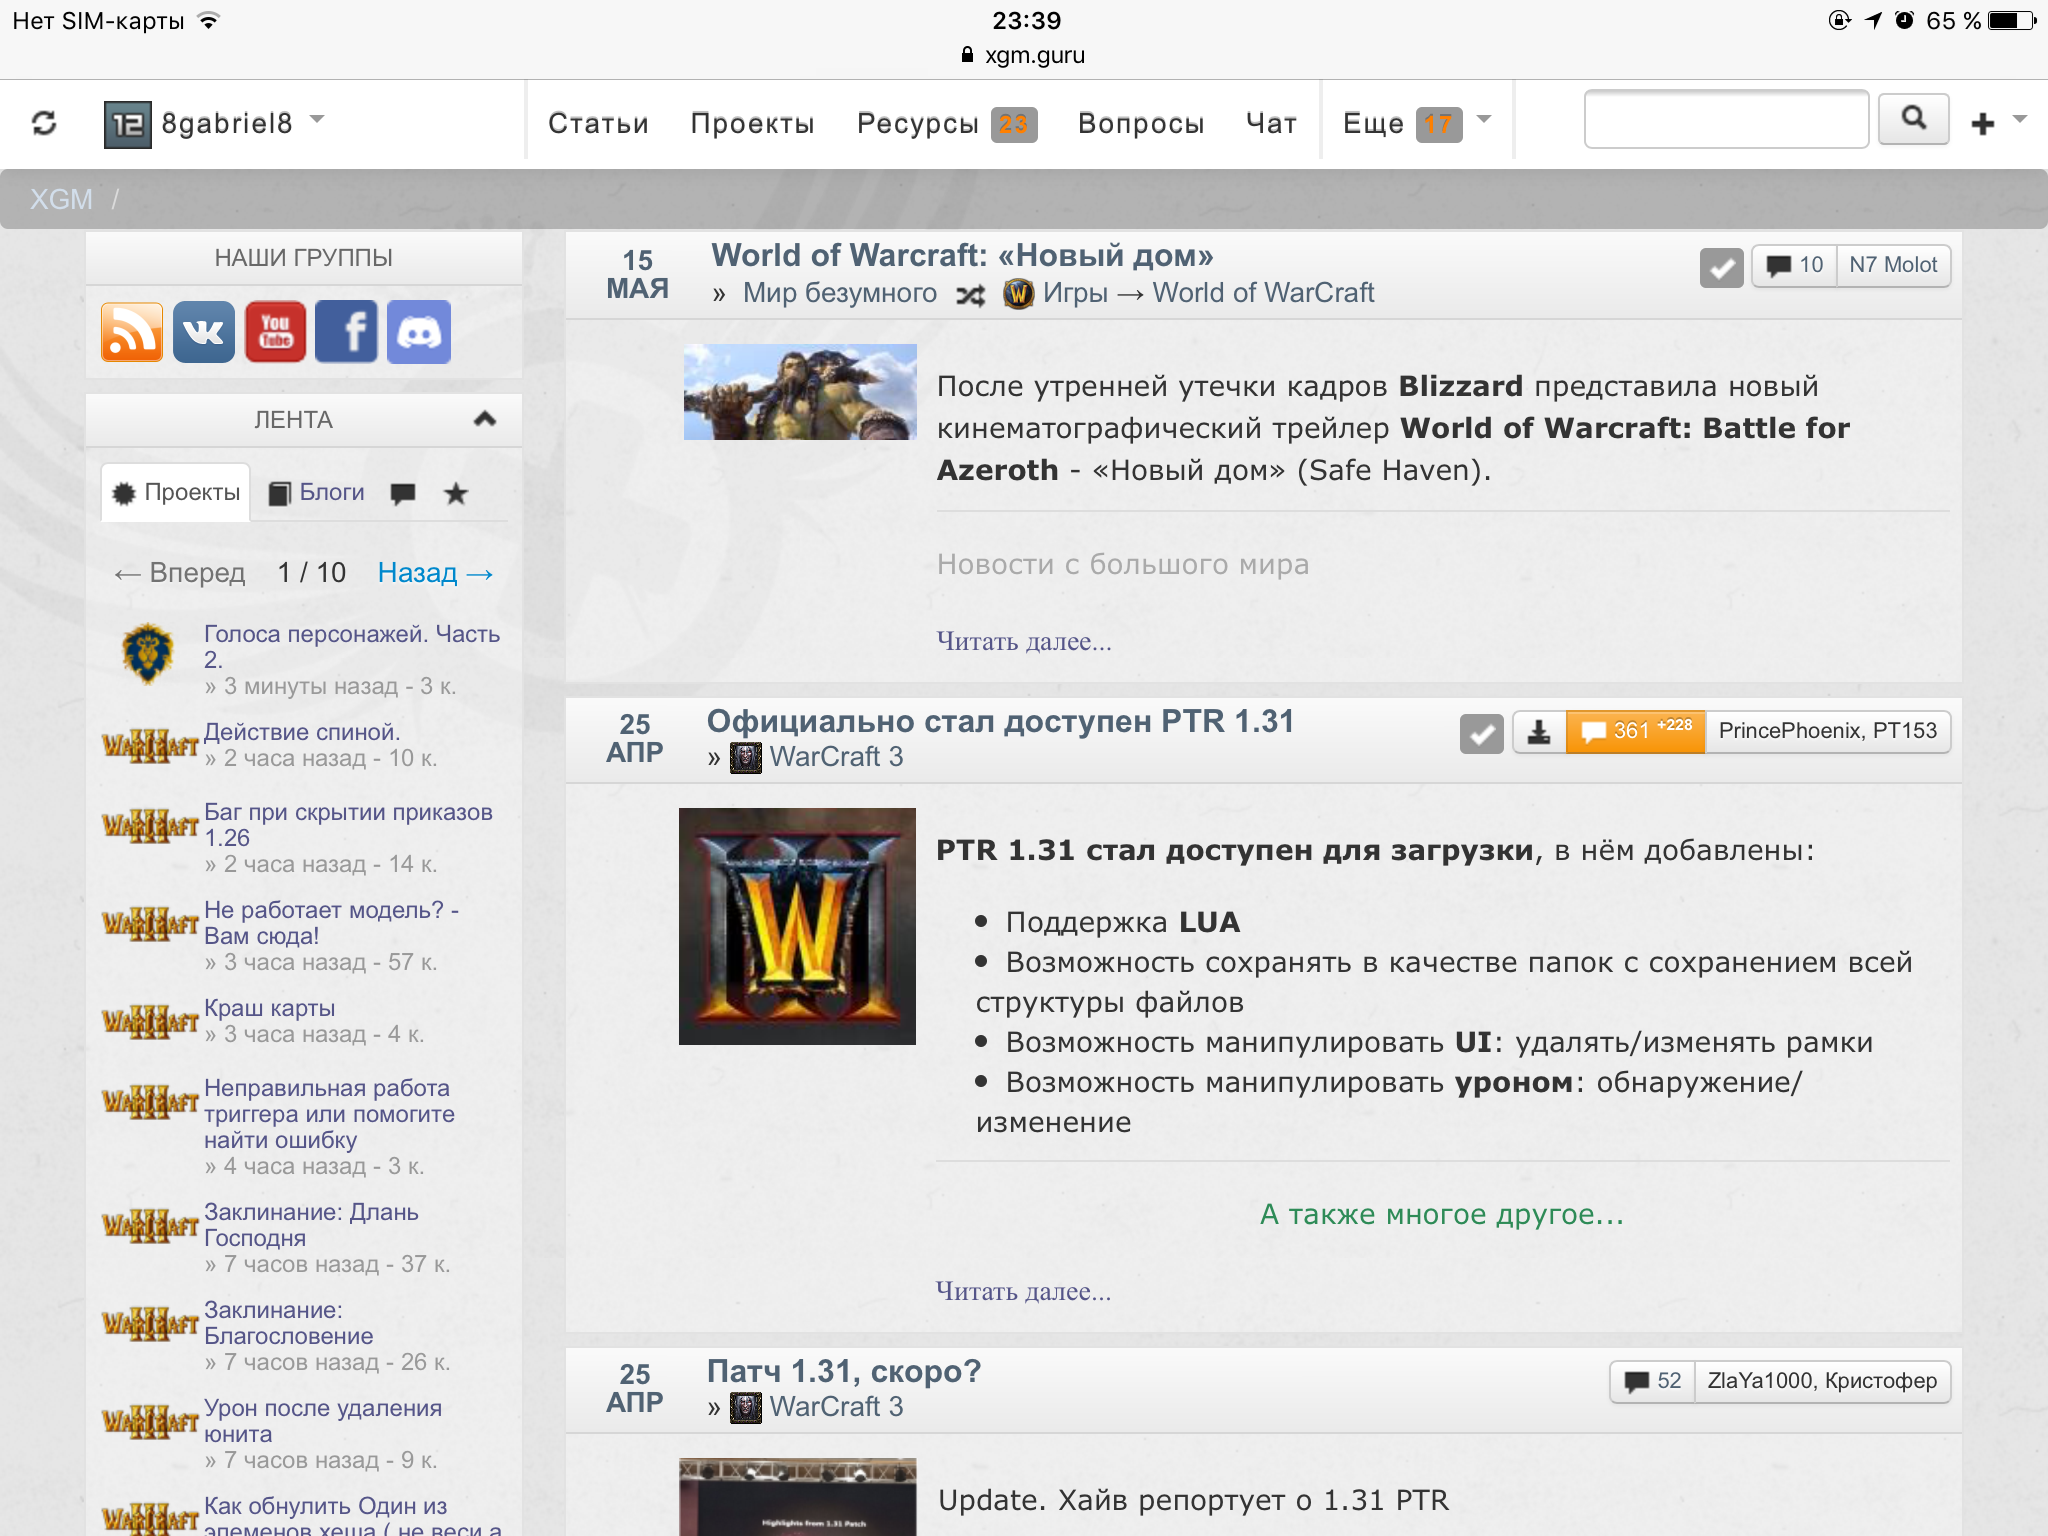Open feed item Голоса персонажей. Часть 2.
Image resolution: width=2048 pixels, height=1536 pixels.
[x=352, y=646]
